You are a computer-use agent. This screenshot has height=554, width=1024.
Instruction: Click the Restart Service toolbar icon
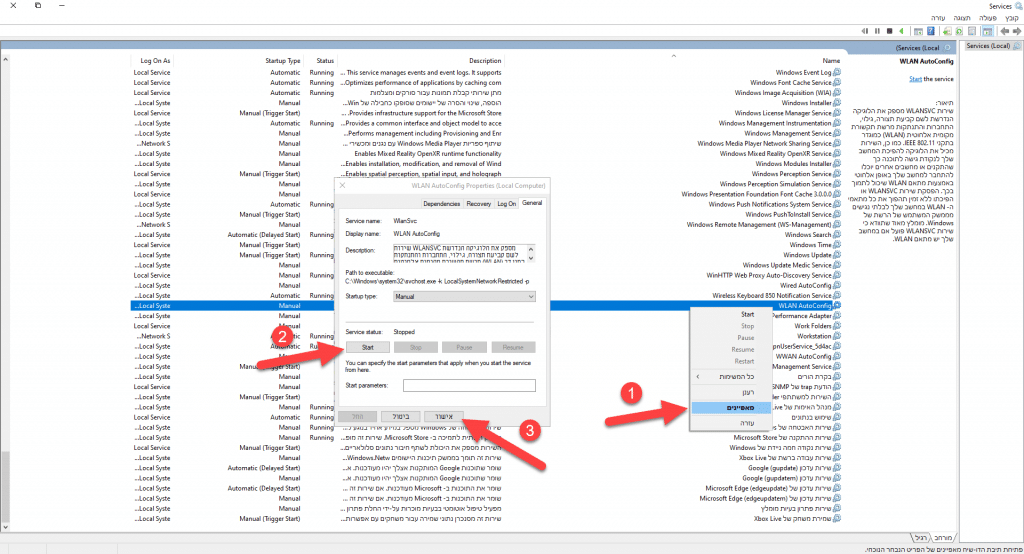(x=865, y=31)
